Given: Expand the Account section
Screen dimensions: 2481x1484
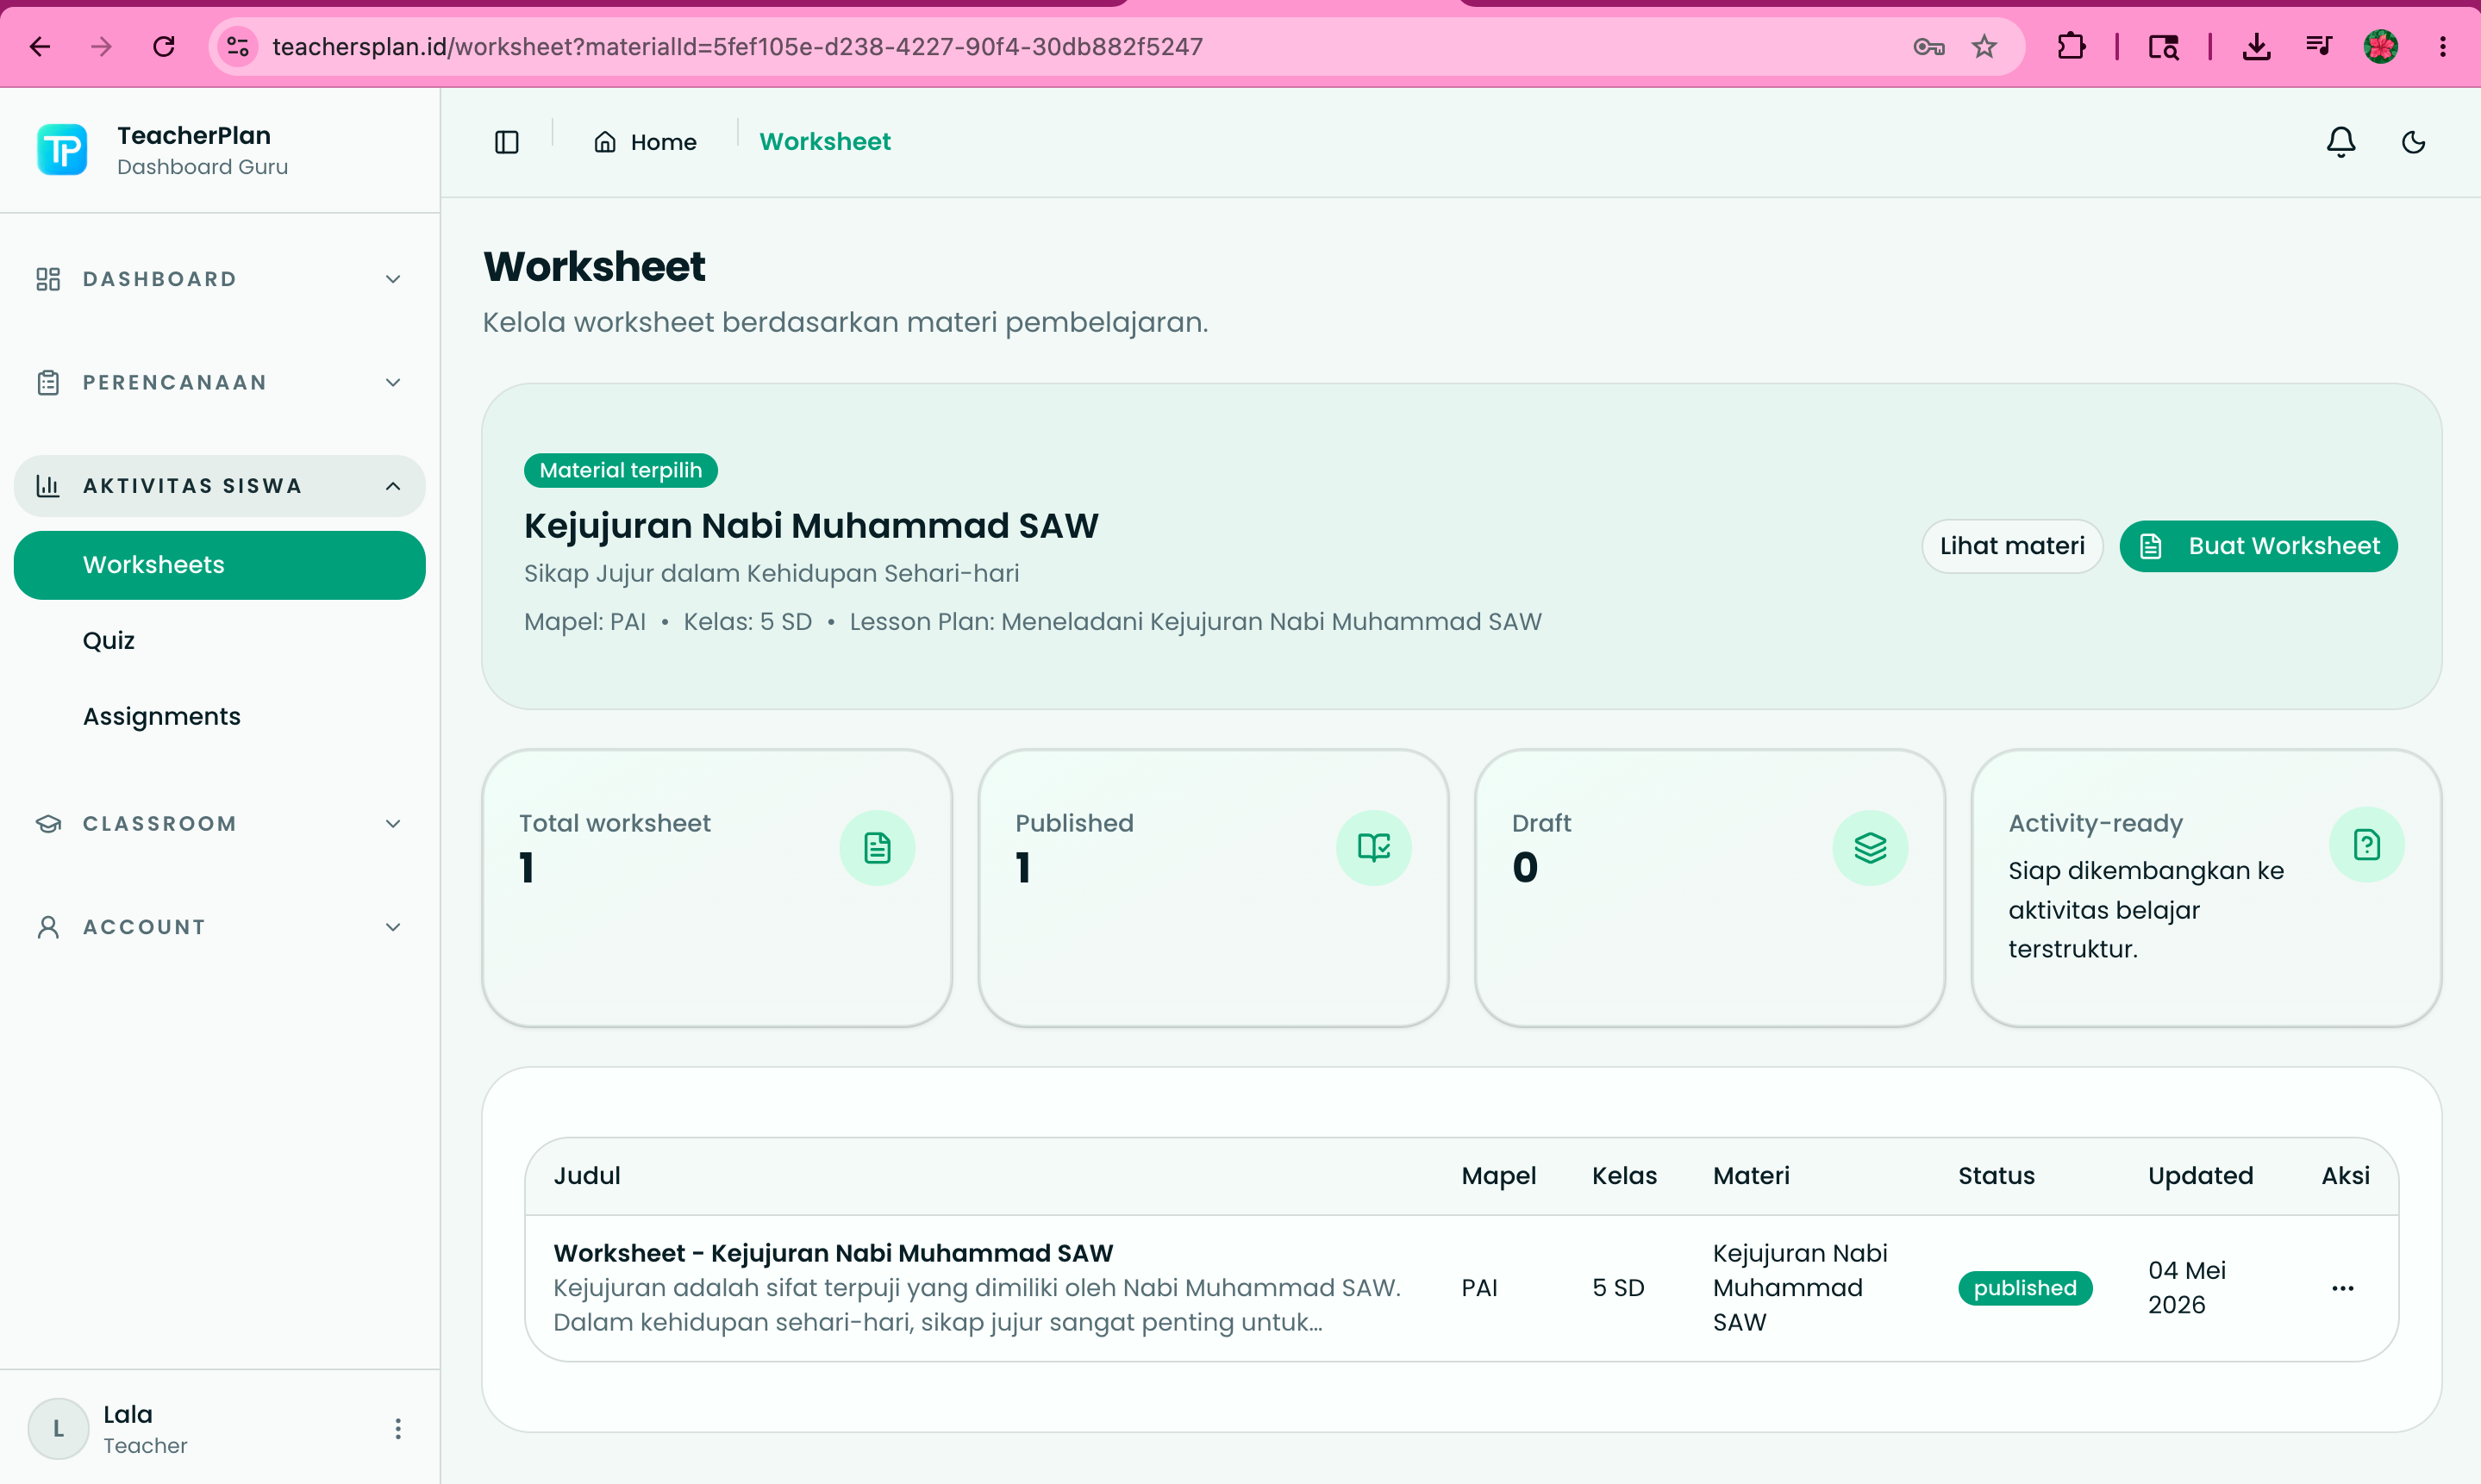Looking at the screenshot, I should point(220,927).
